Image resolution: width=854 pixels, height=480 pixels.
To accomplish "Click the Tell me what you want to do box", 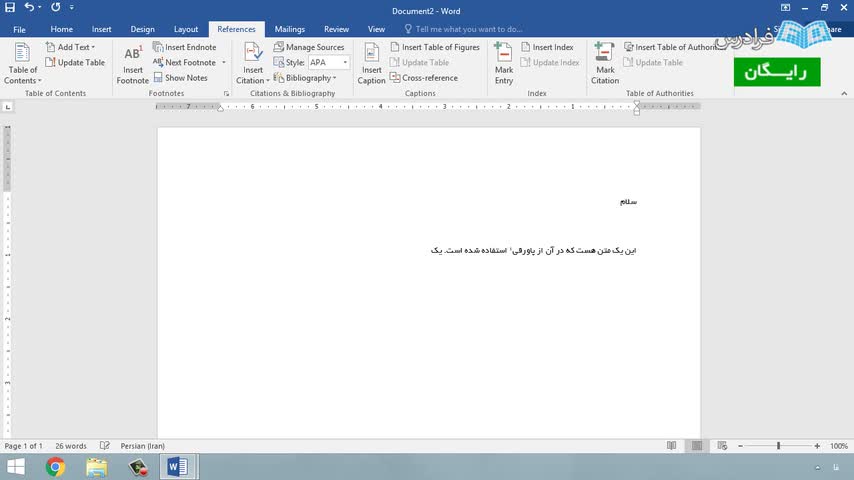I will pyautogui.click(x=463, y=29).
